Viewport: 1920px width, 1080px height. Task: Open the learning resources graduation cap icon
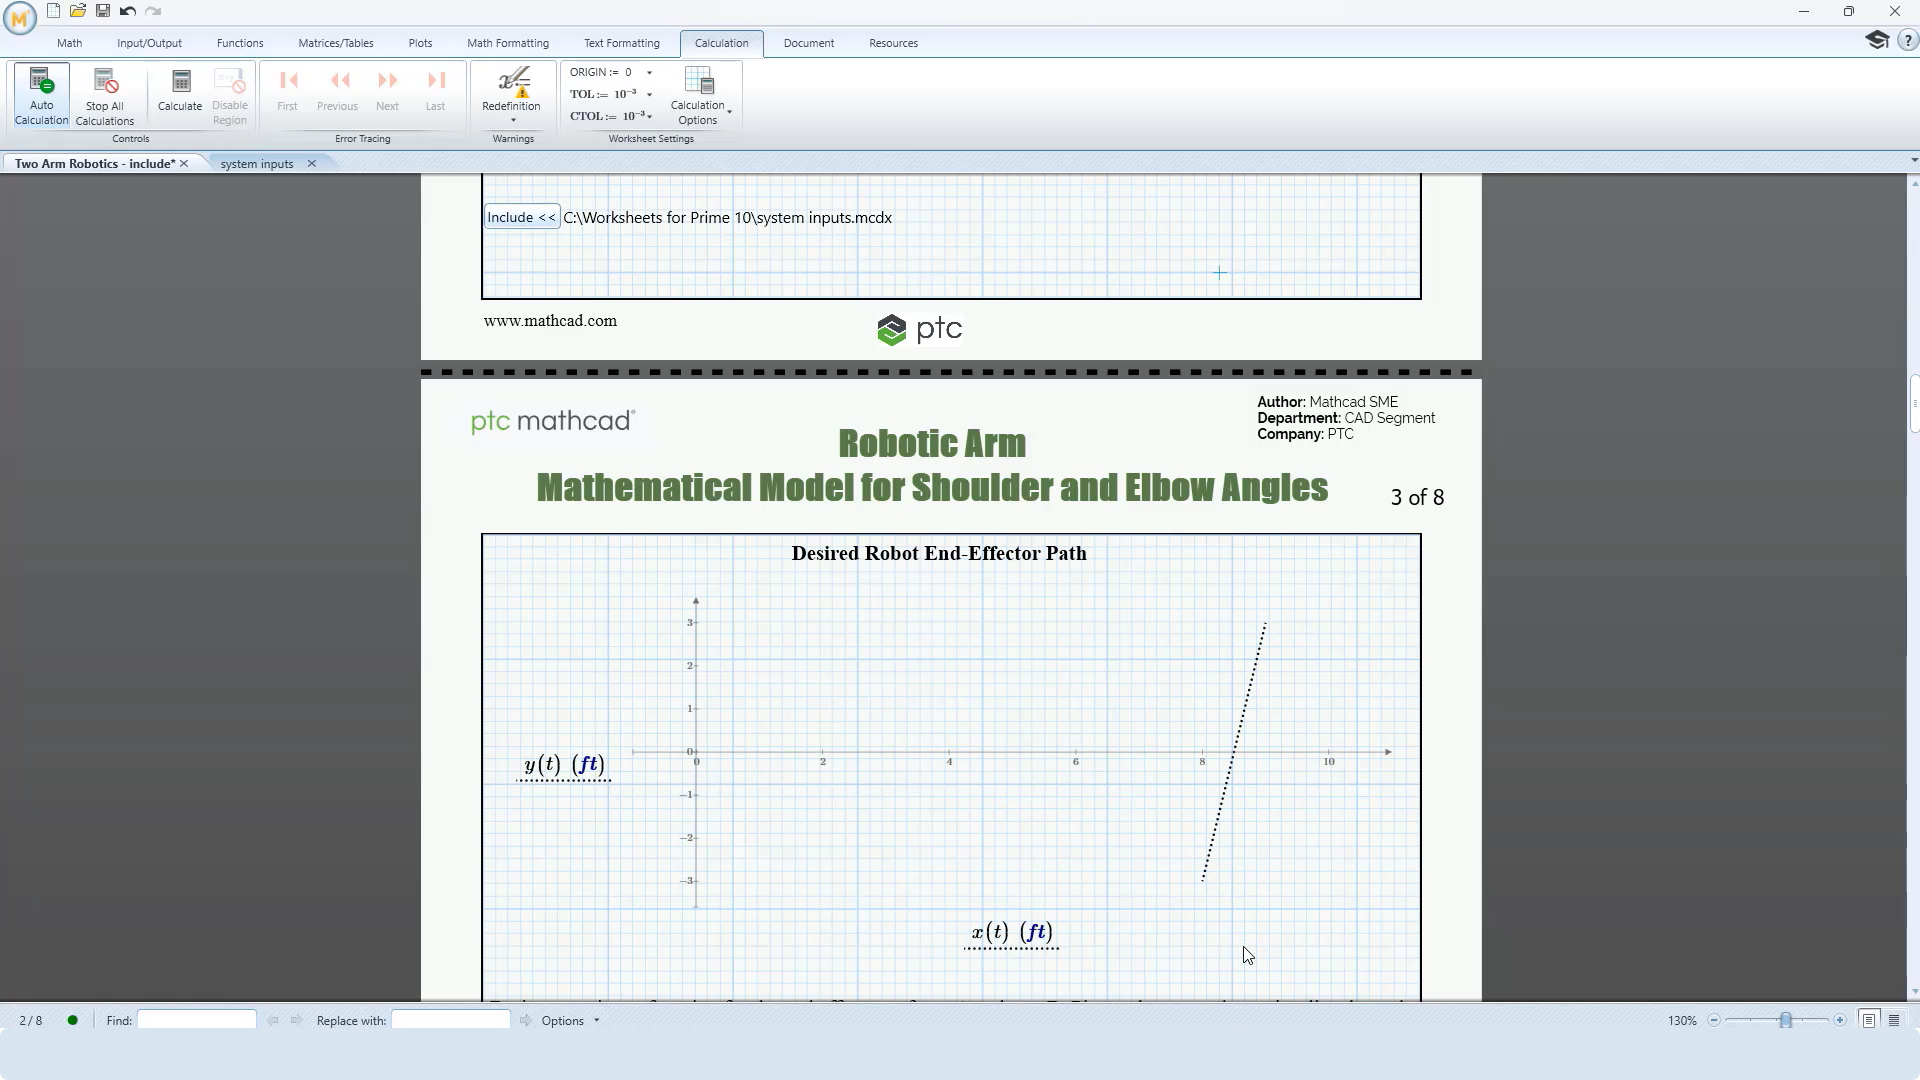pos(1876,40)
